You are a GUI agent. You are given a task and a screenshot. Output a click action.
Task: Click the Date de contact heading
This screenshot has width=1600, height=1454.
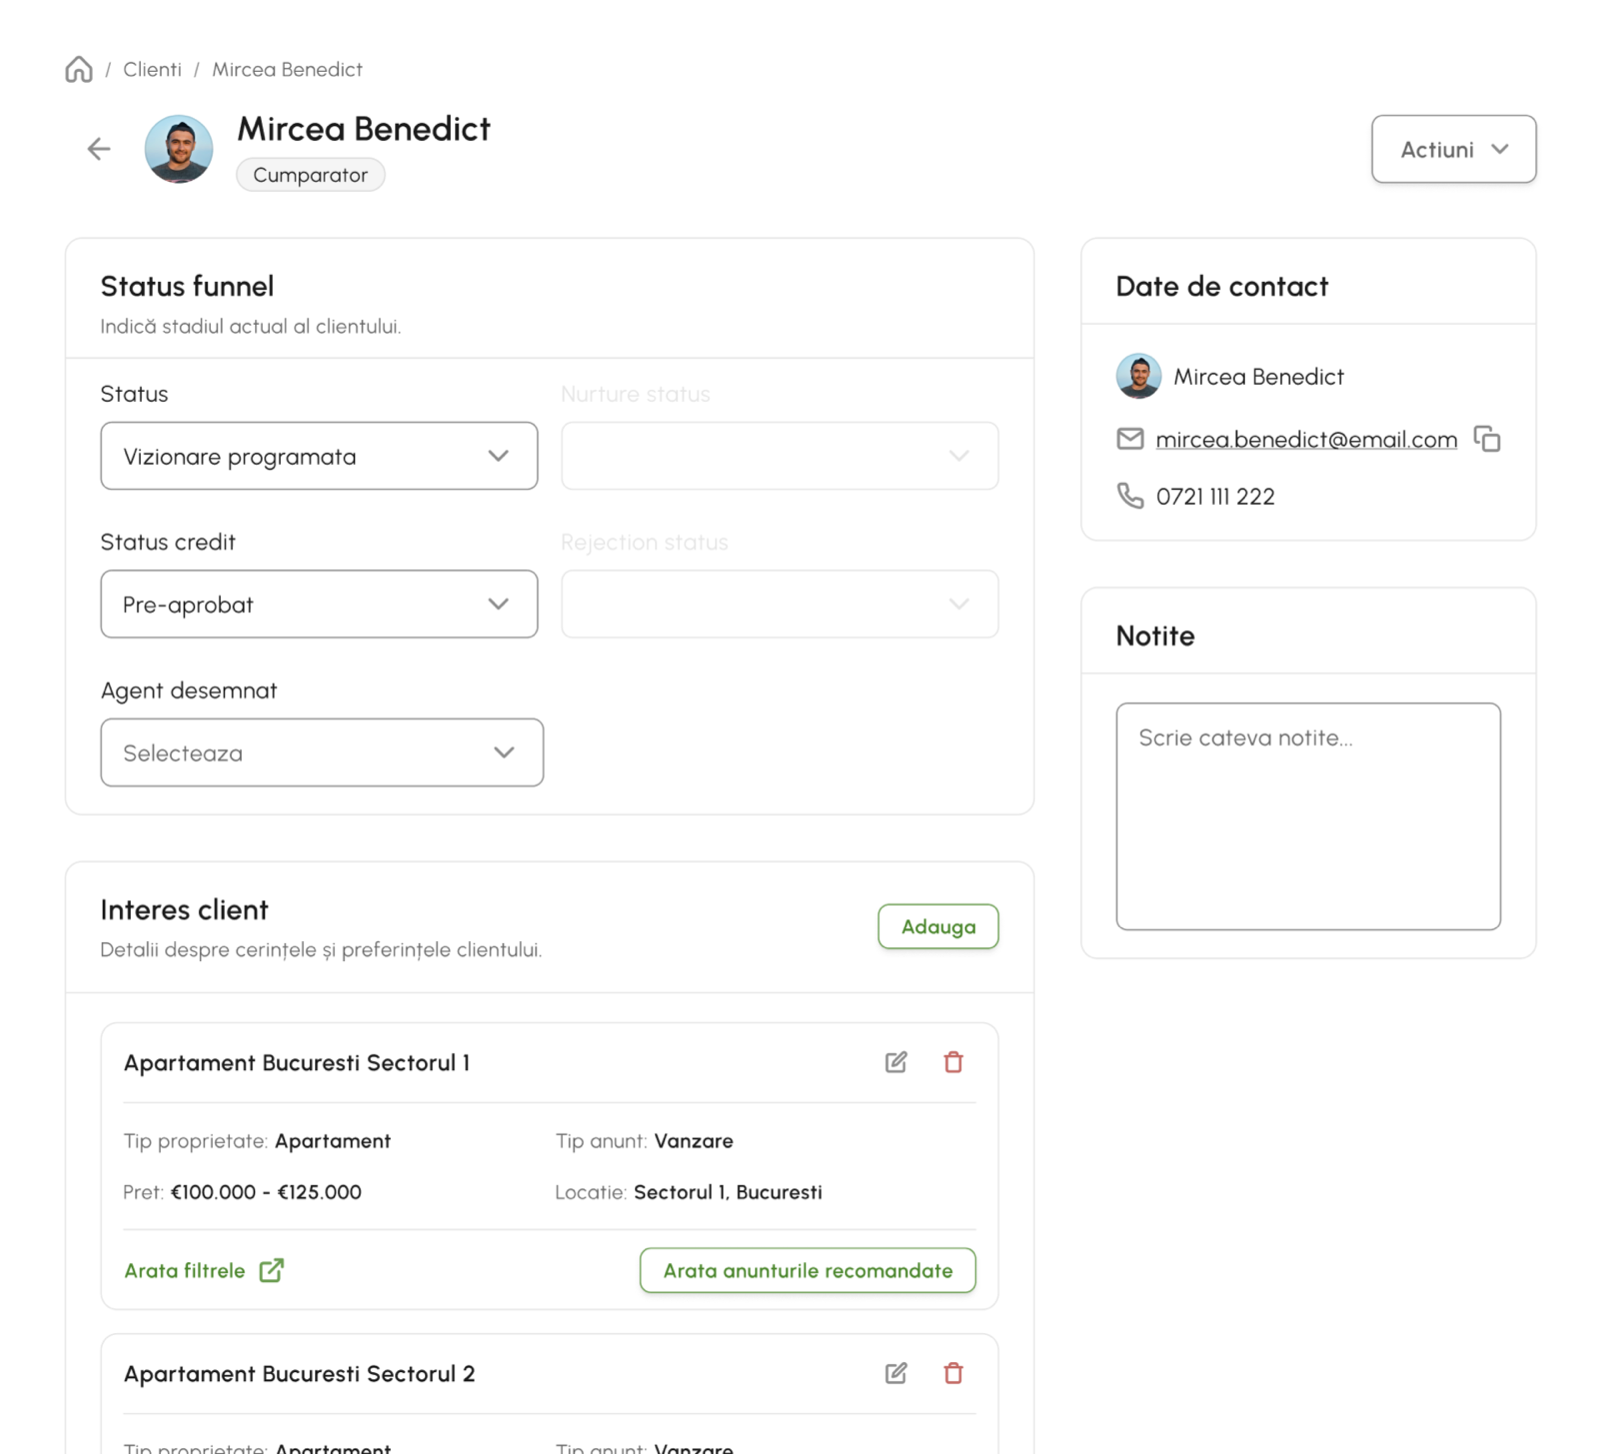(x=1222, y=286)
